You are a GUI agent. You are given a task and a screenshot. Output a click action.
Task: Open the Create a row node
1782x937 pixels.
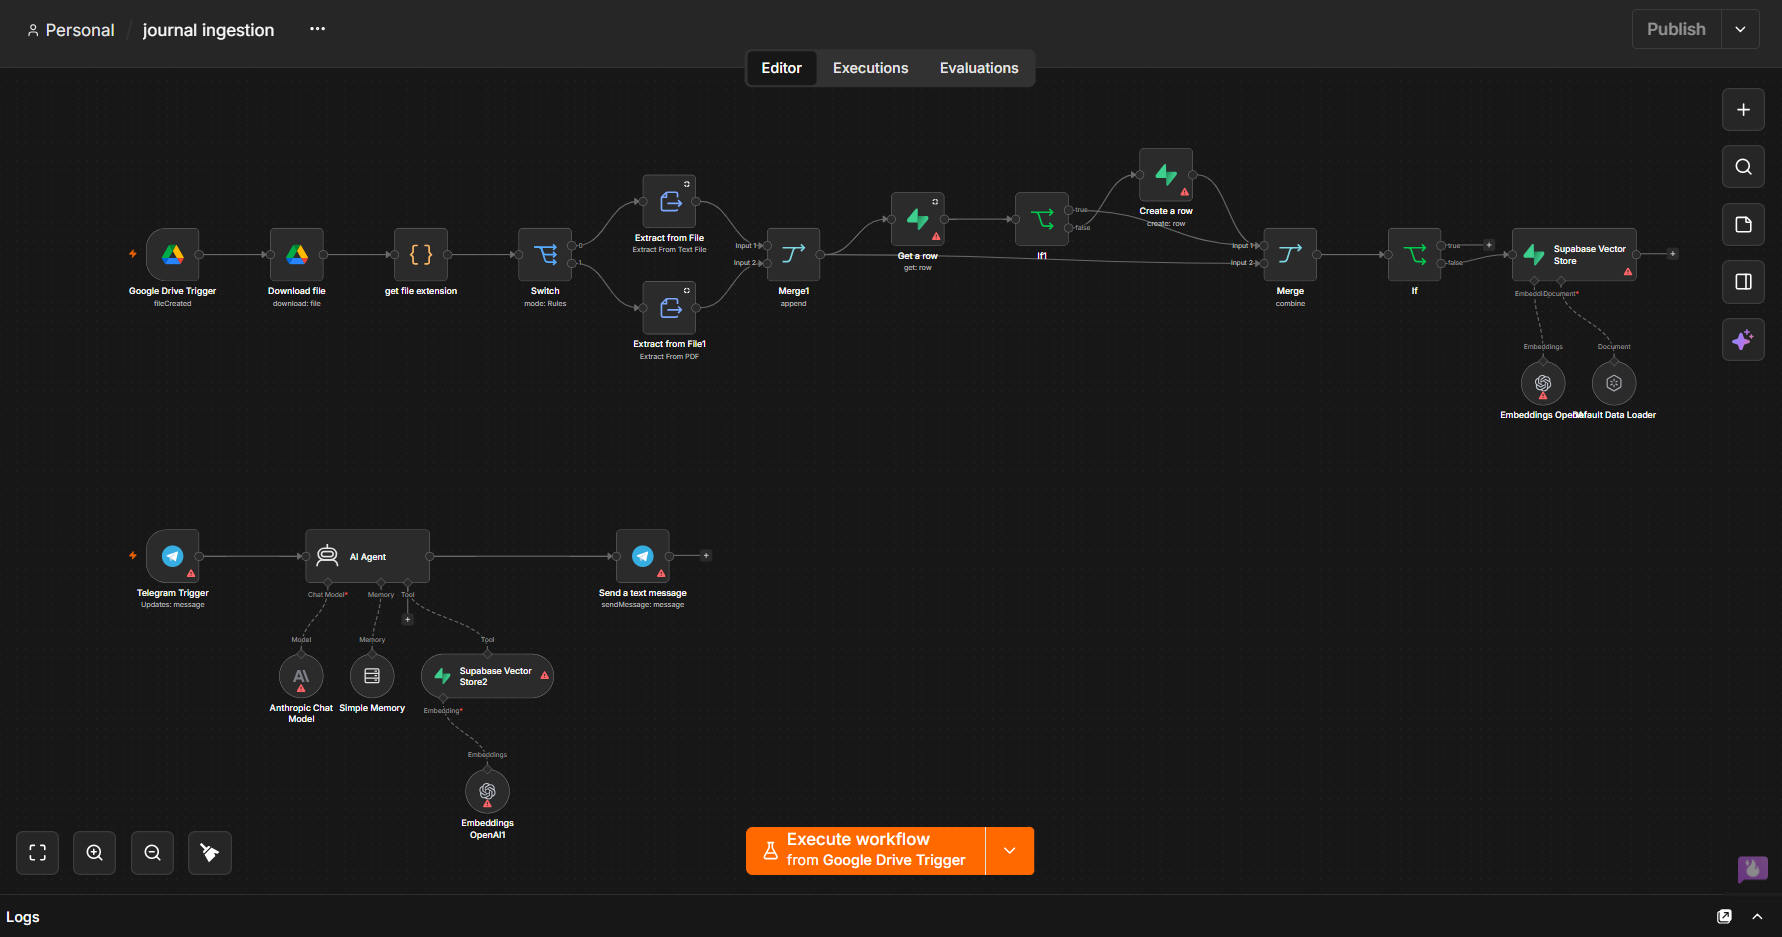[1166, 175]
